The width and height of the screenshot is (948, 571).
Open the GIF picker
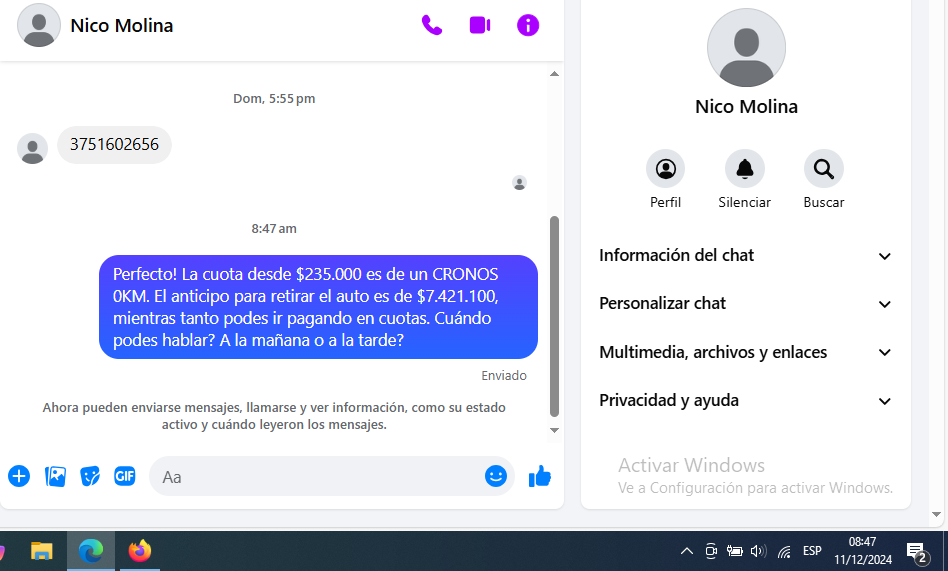click(125, 477)
